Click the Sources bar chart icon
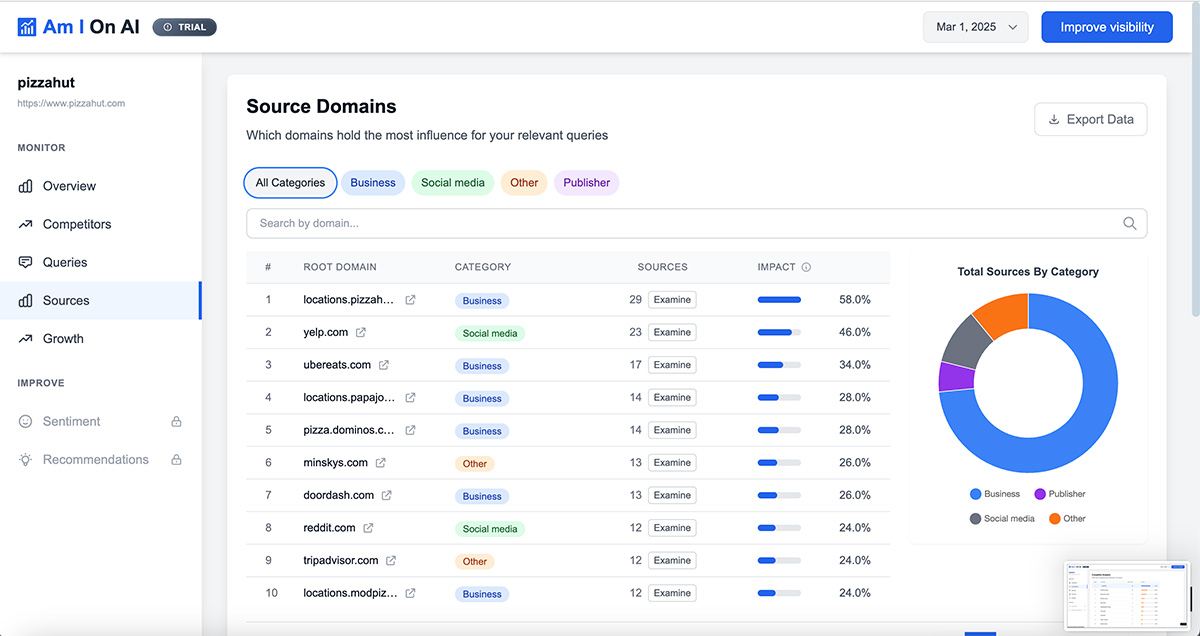 click(x=26, y=300)
